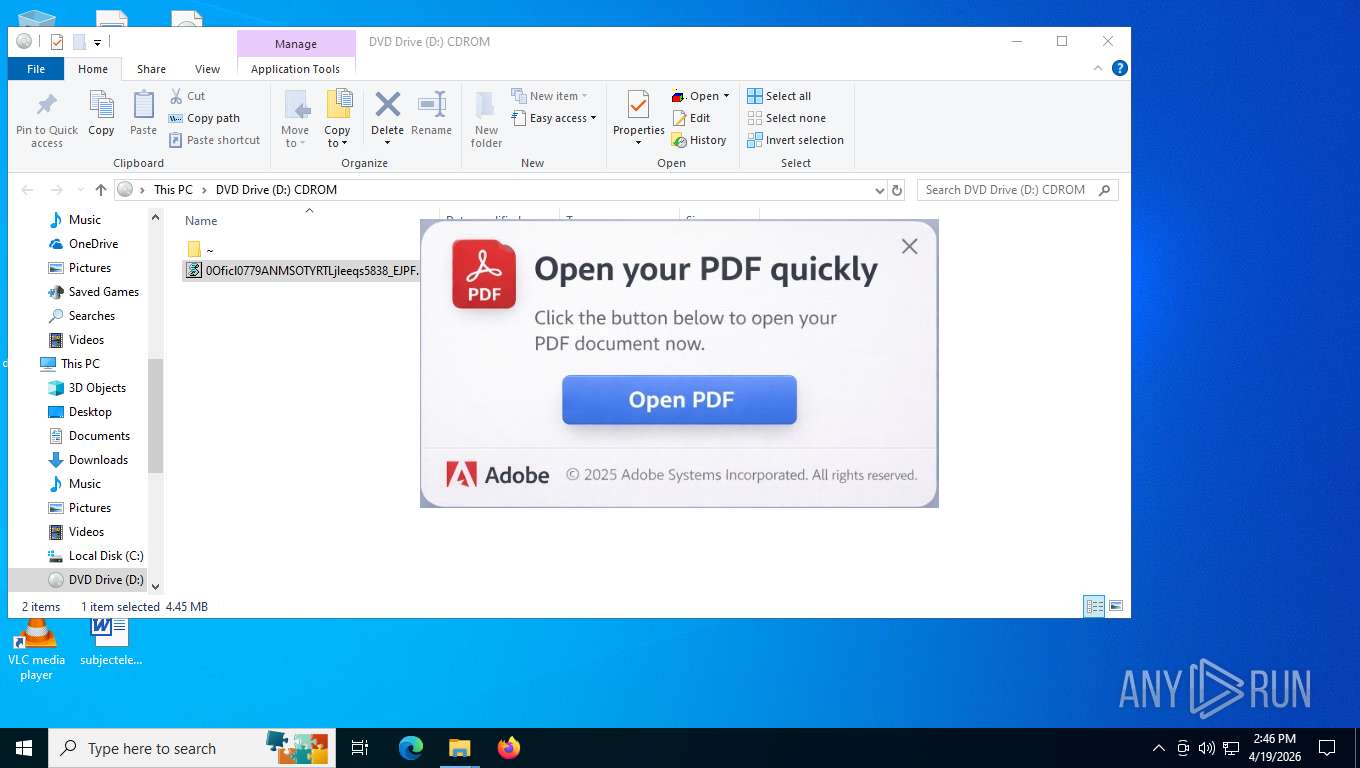Image resolution: width=1360 pixels, height=768 pixels.
Task: Close the Open your PDF quickly popup
Action: click(909, 246)
